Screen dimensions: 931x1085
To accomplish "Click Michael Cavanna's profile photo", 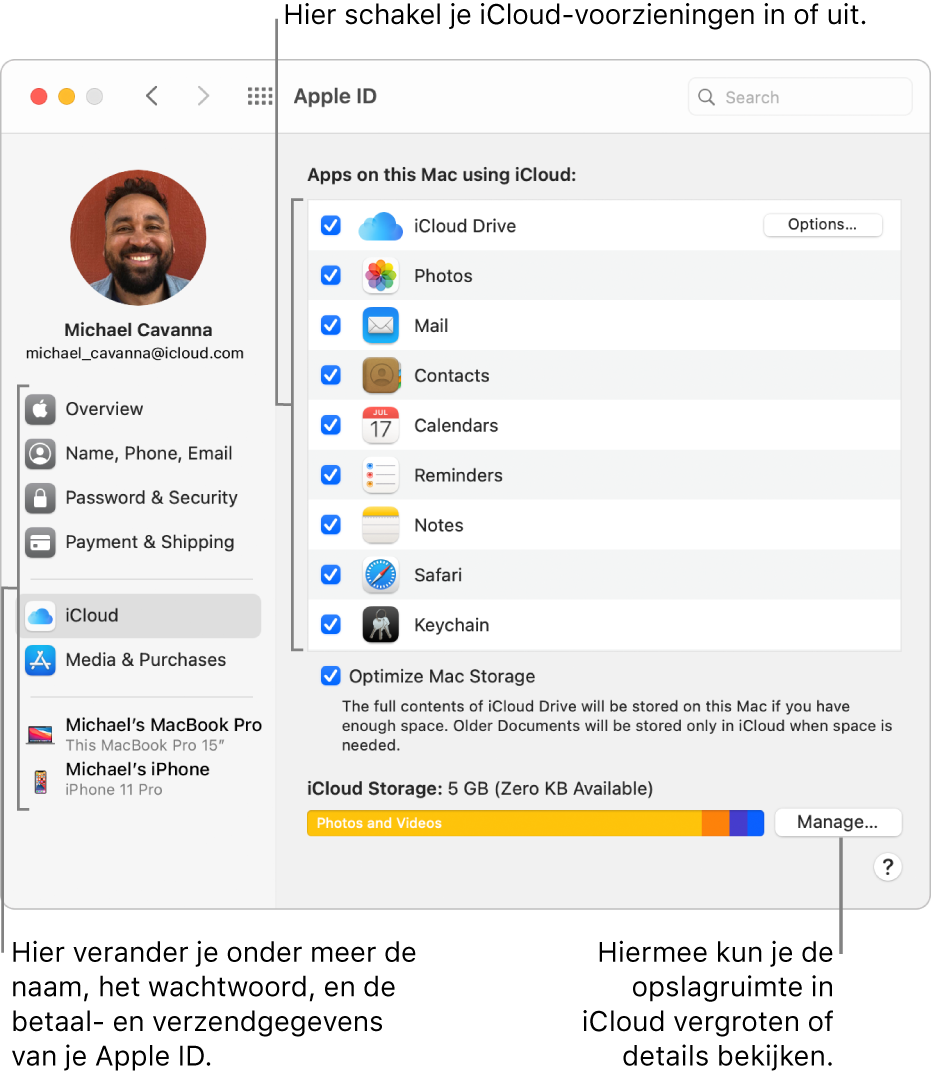I will click(138, 237).
